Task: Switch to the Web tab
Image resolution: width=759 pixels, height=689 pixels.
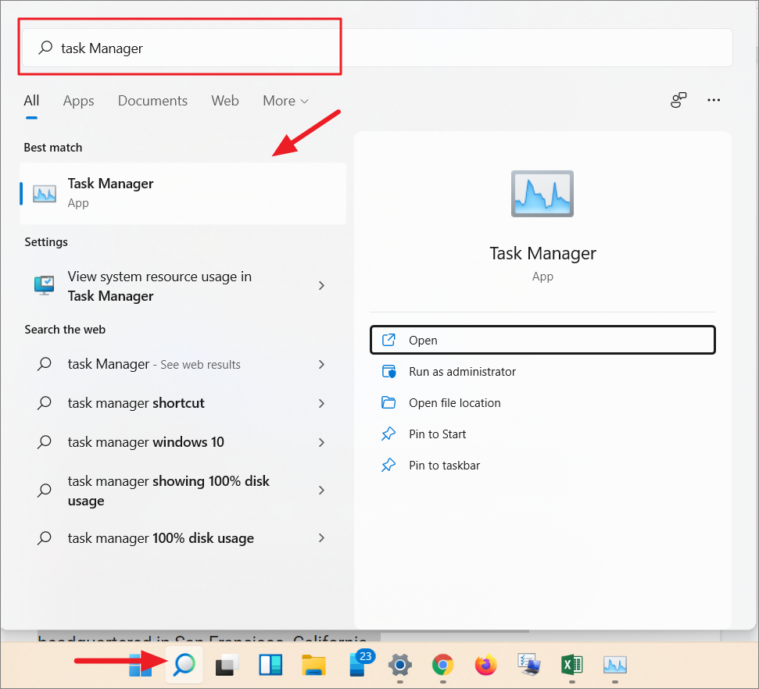Action: click(x=225, y=101)
